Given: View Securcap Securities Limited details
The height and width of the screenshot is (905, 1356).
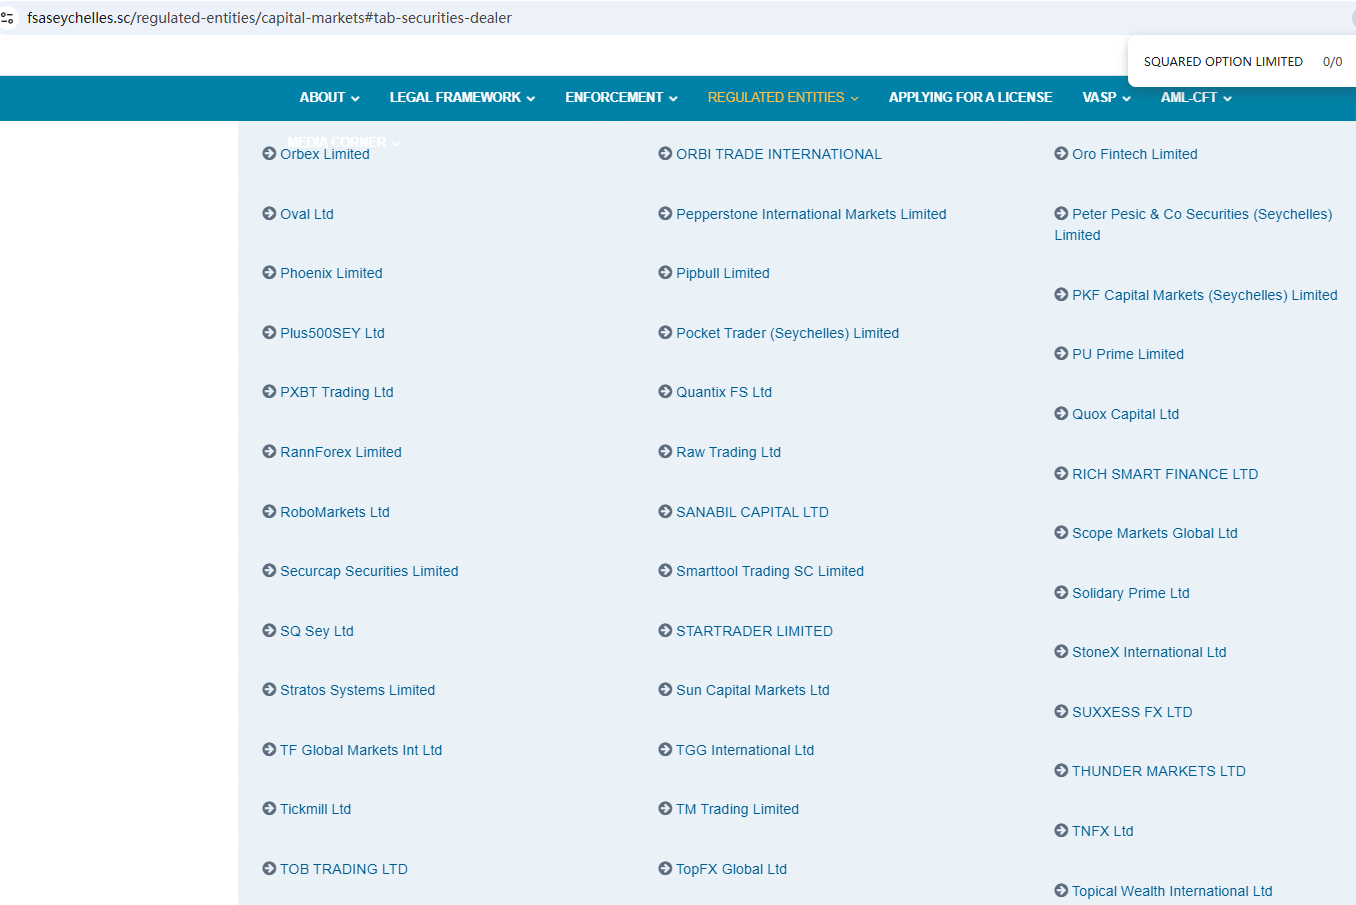Looking at the screenshot, I should point(369,571).
